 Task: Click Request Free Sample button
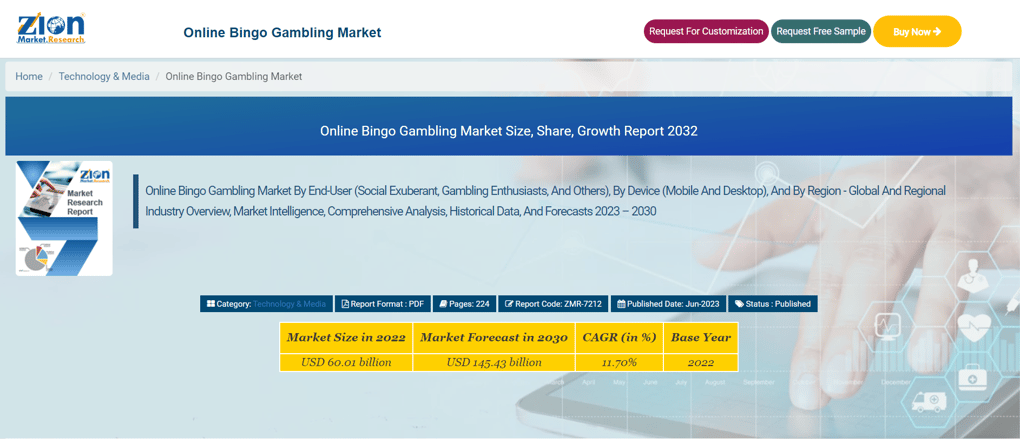click(x=820, y=31)
